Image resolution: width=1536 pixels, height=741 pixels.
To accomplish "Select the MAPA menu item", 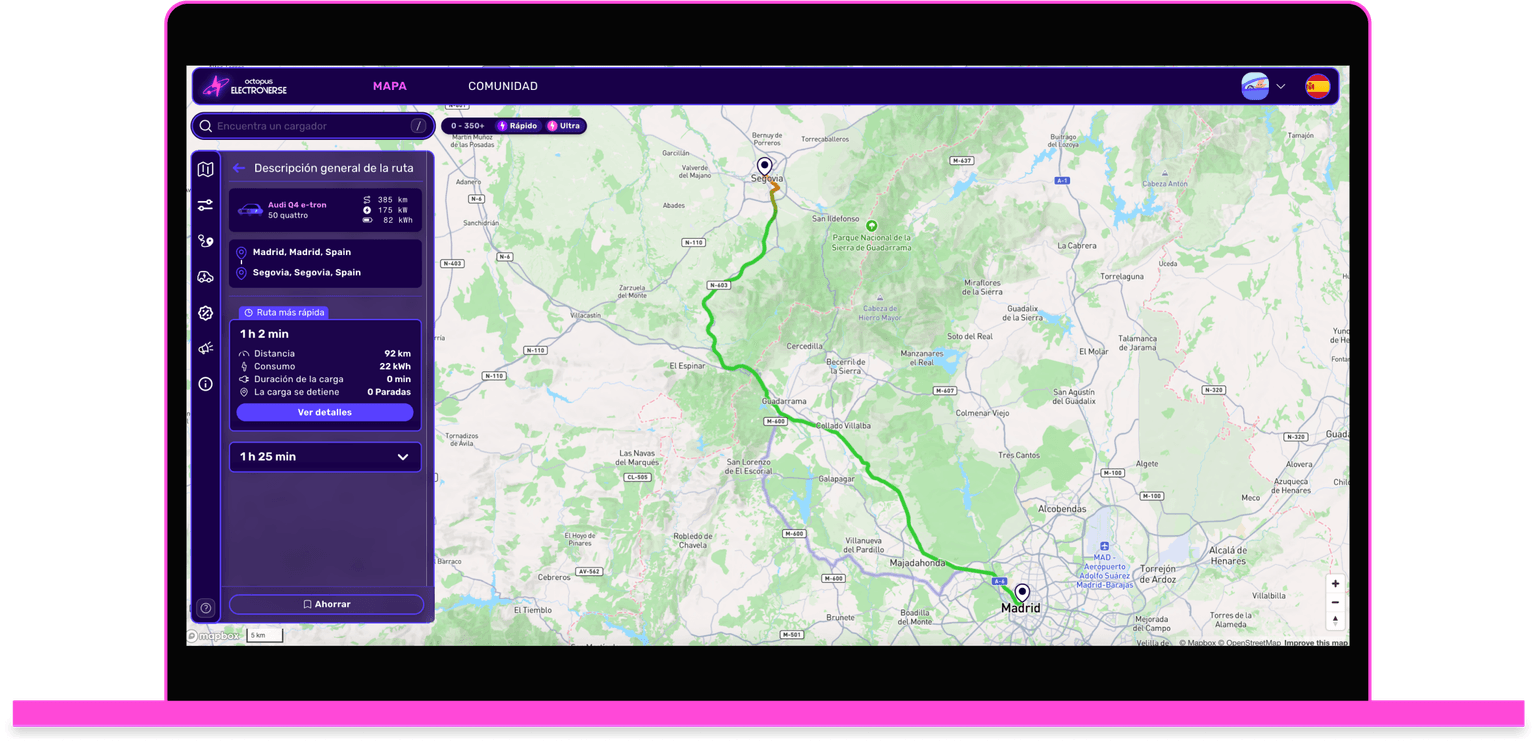I will point(390,86).
